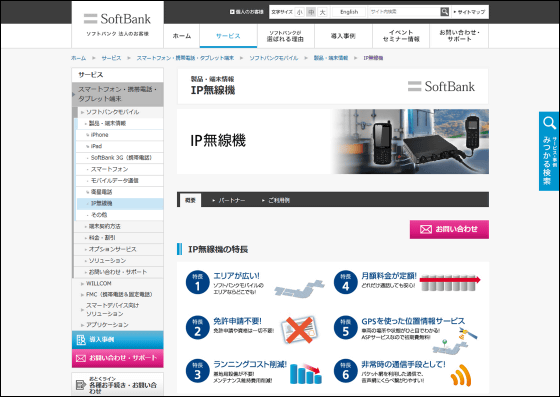Image resolution: width=560 pixels, height=397 pixels.
Task: Open the サービス main navigation item
Action: pos(228,36)
